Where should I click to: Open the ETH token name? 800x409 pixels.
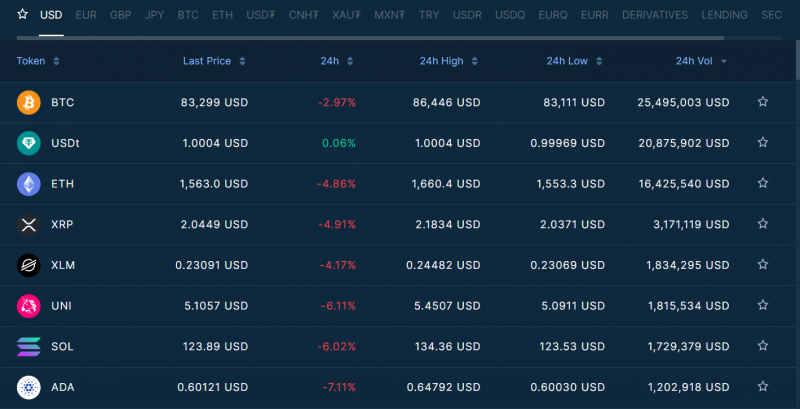62,184
